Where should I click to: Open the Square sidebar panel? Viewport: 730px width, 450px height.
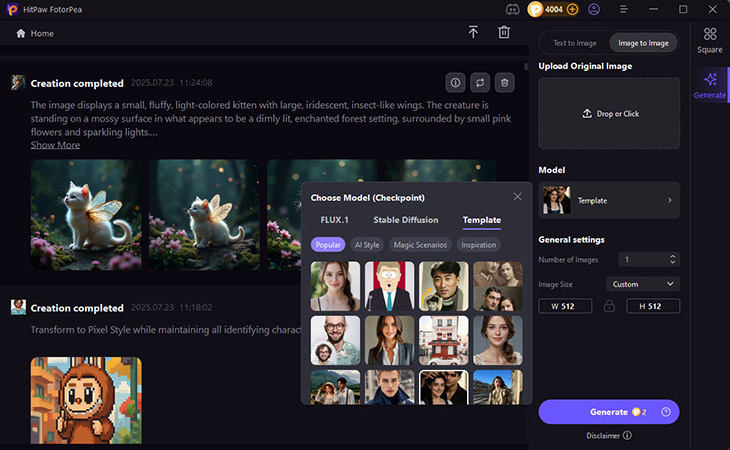[x=710, y=40]
